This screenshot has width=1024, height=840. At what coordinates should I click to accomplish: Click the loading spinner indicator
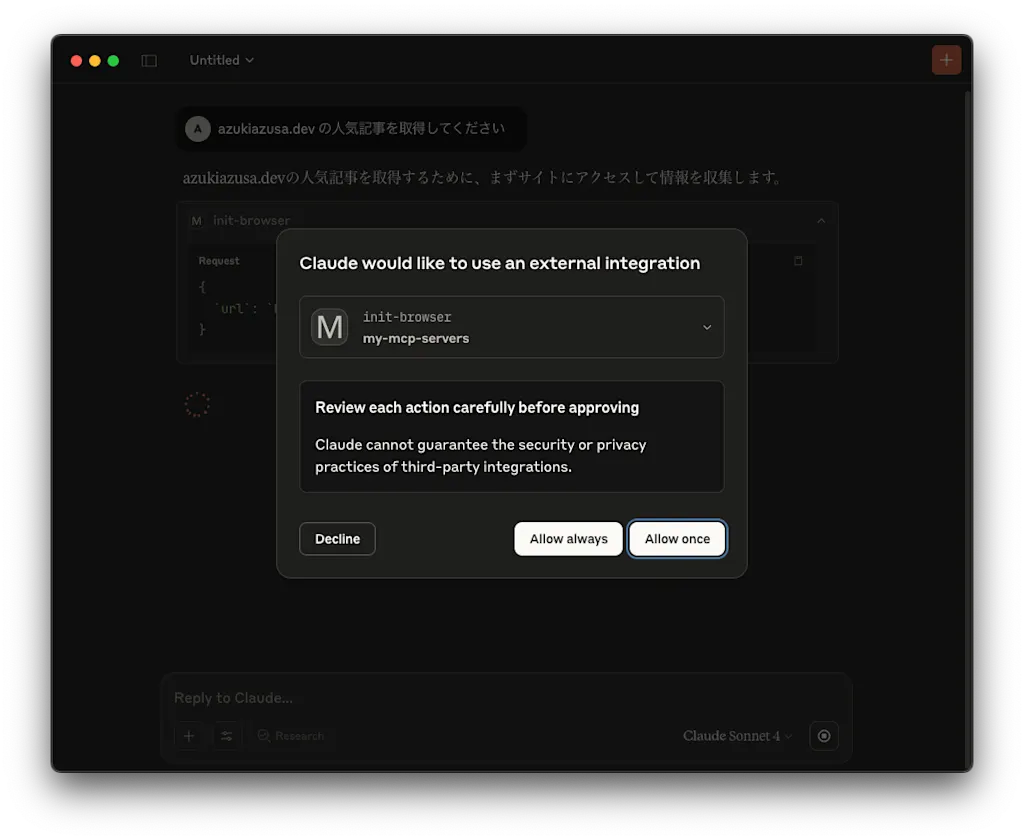pos(197,405)
